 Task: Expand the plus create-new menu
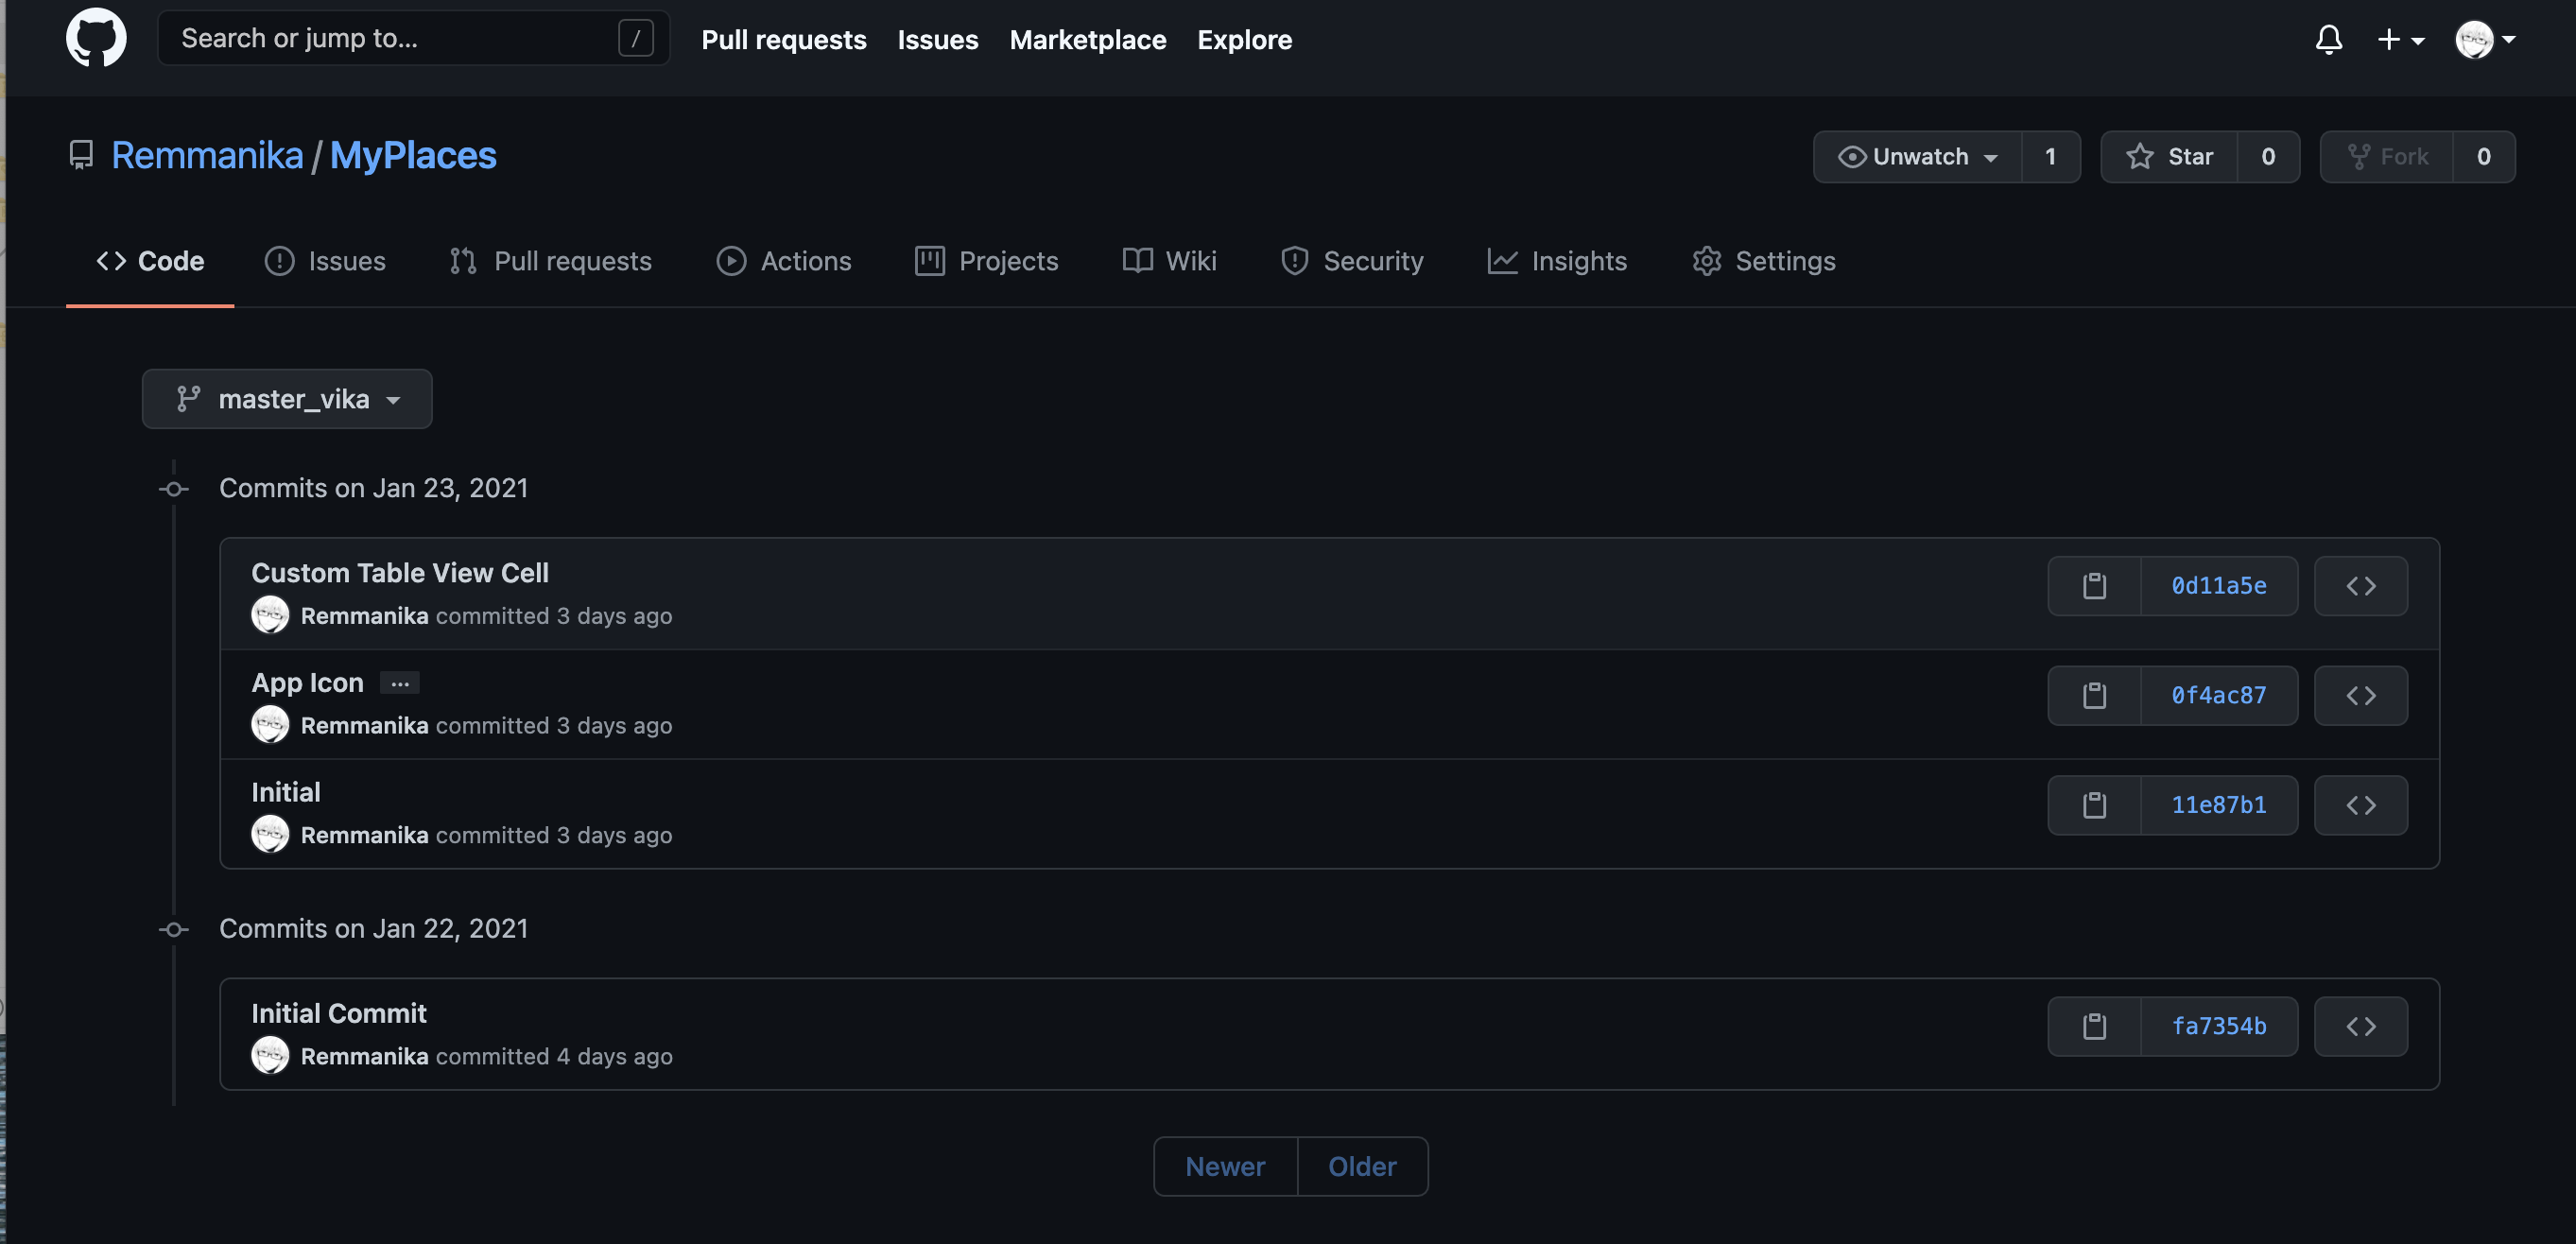point(2400,39)
